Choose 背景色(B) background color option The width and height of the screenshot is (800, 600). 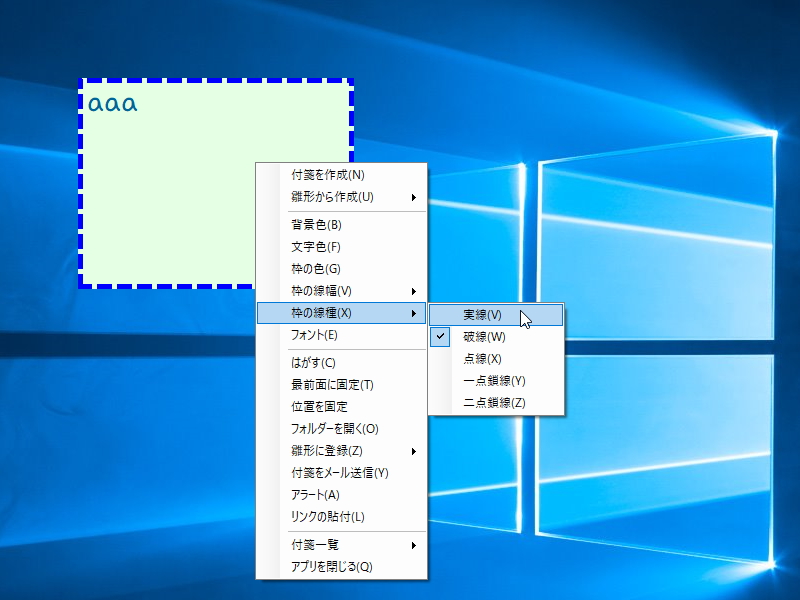341,224
